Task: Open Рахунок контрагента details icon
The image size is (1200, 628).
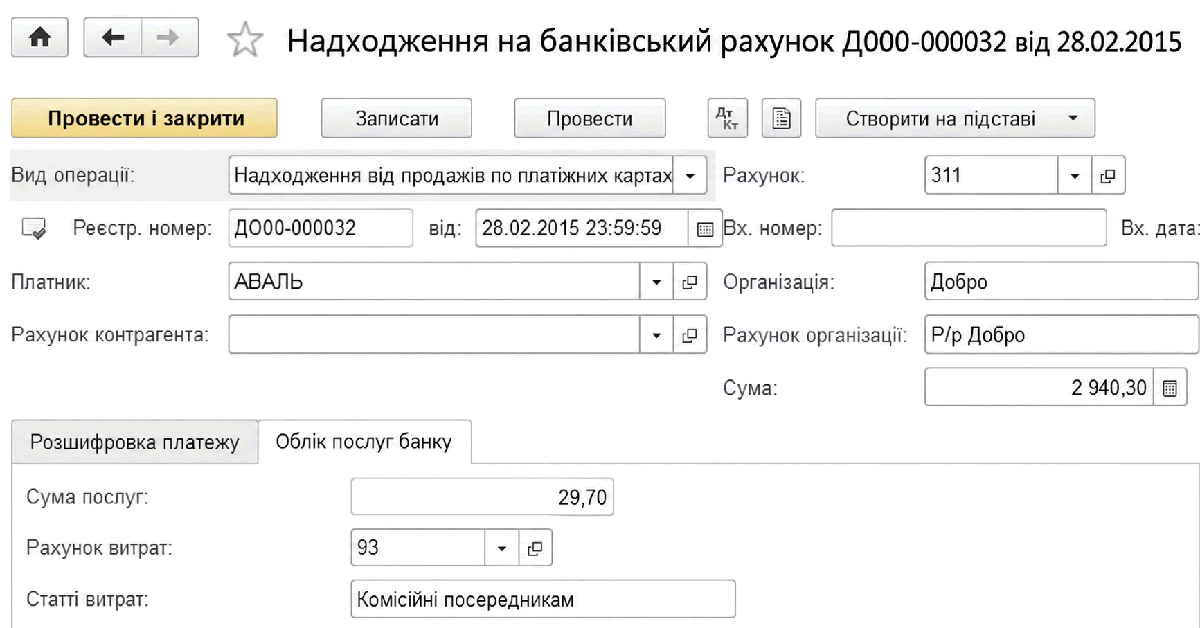Action: pyautogui.click(x=688, y=335)
